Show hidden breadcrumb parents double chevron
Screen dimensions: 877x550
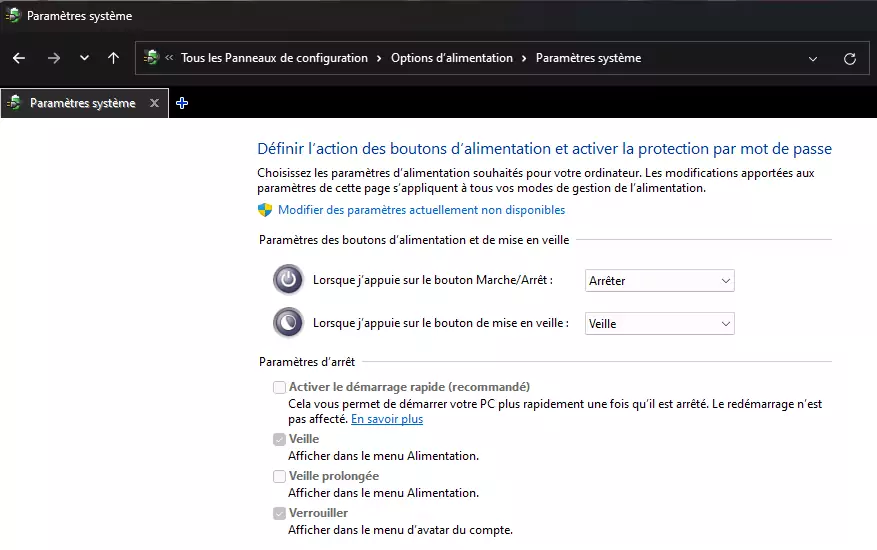(x=169, y=58)
